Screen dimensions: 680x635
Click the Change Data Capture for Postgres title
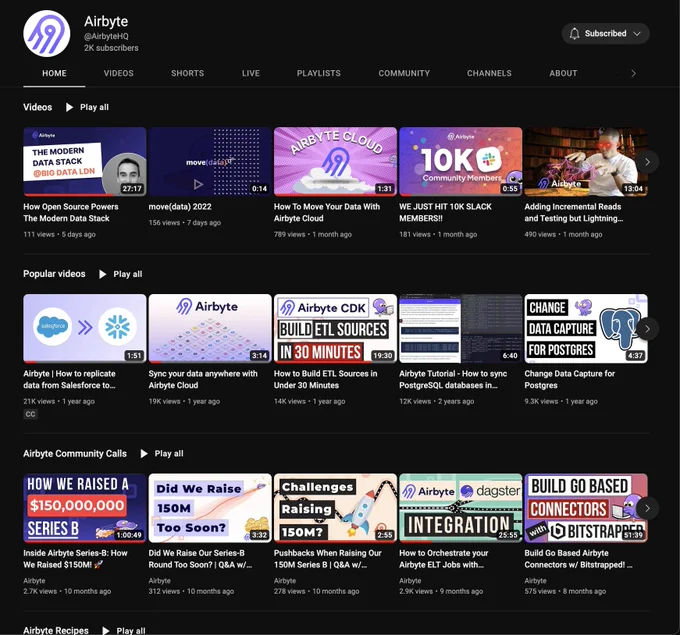coord(570,380)
